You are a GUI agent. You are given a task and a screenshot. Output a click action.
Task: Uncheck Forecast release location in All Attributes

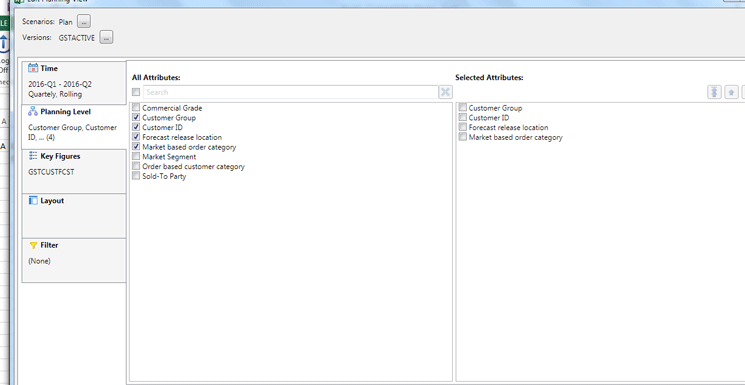136,137
